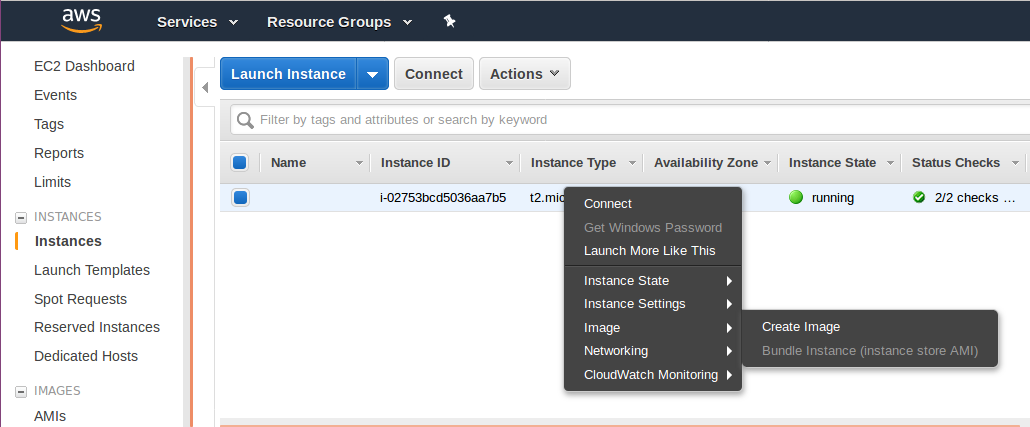
Task: Expand the Image submenu entry
Action: [653, 327]
